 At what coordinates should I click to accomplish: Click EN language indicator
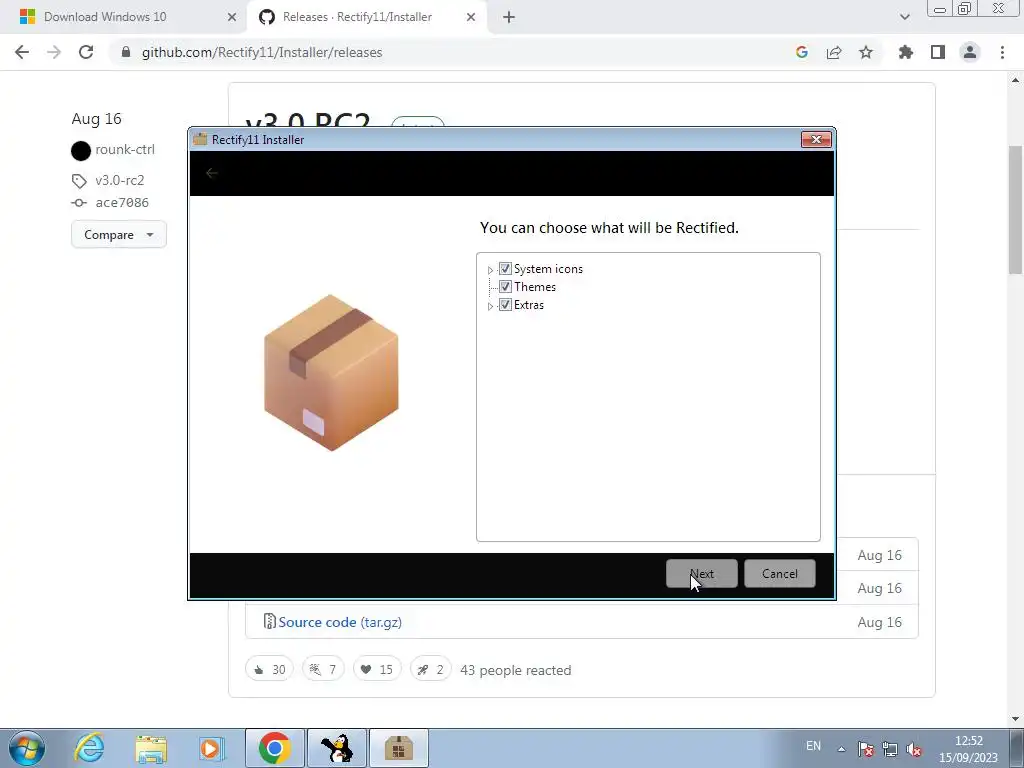point(813,746)
